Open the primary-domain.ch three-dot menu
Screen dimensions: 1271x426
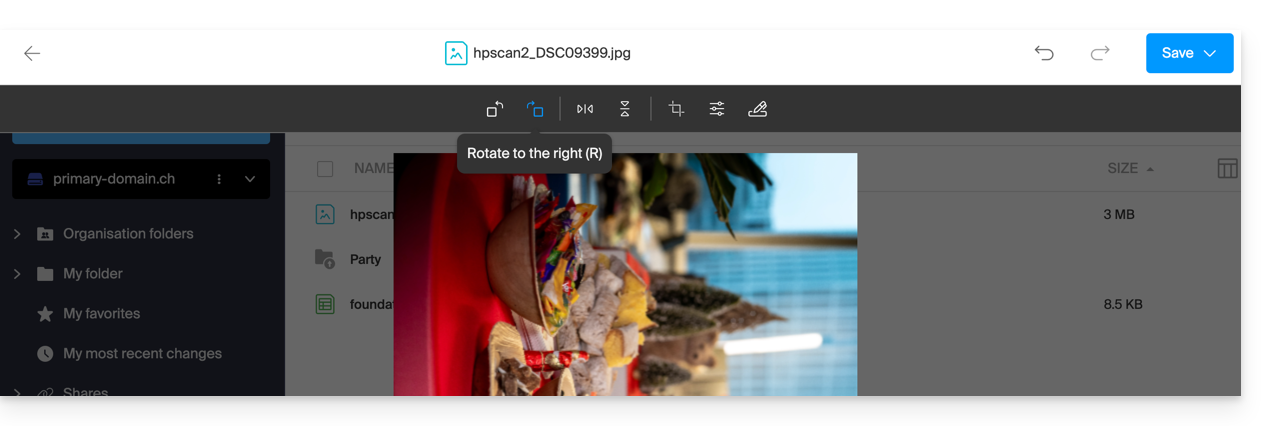(x=219, y=179)
